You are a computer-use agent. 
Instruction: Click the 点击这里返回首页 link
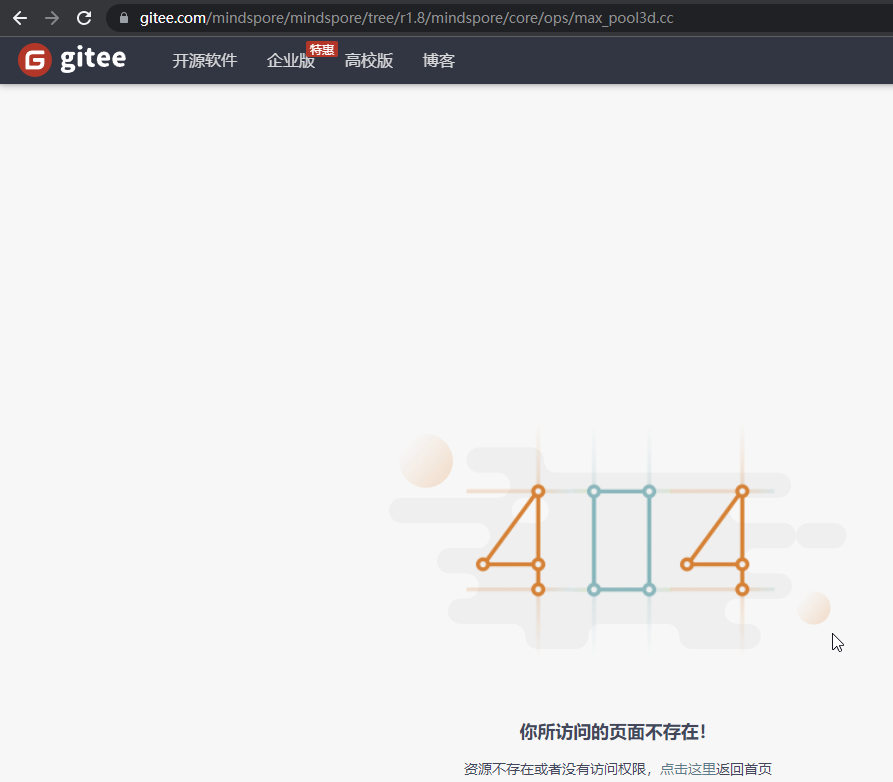715,769
